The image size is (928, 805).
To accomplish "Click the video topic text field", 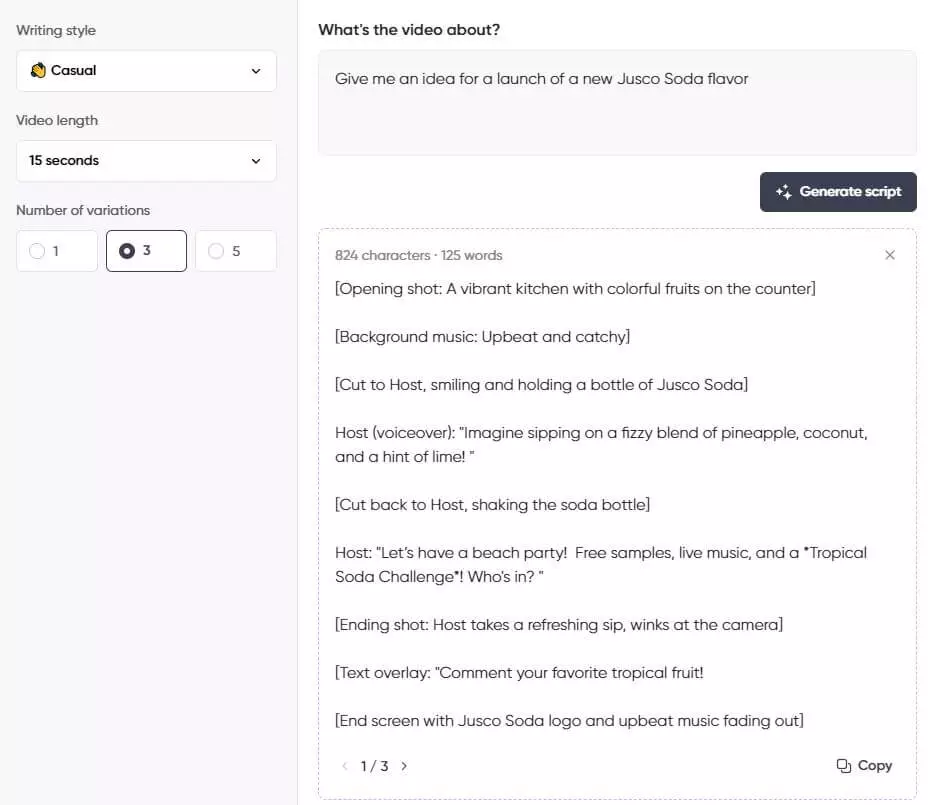I will pos(617,103).
